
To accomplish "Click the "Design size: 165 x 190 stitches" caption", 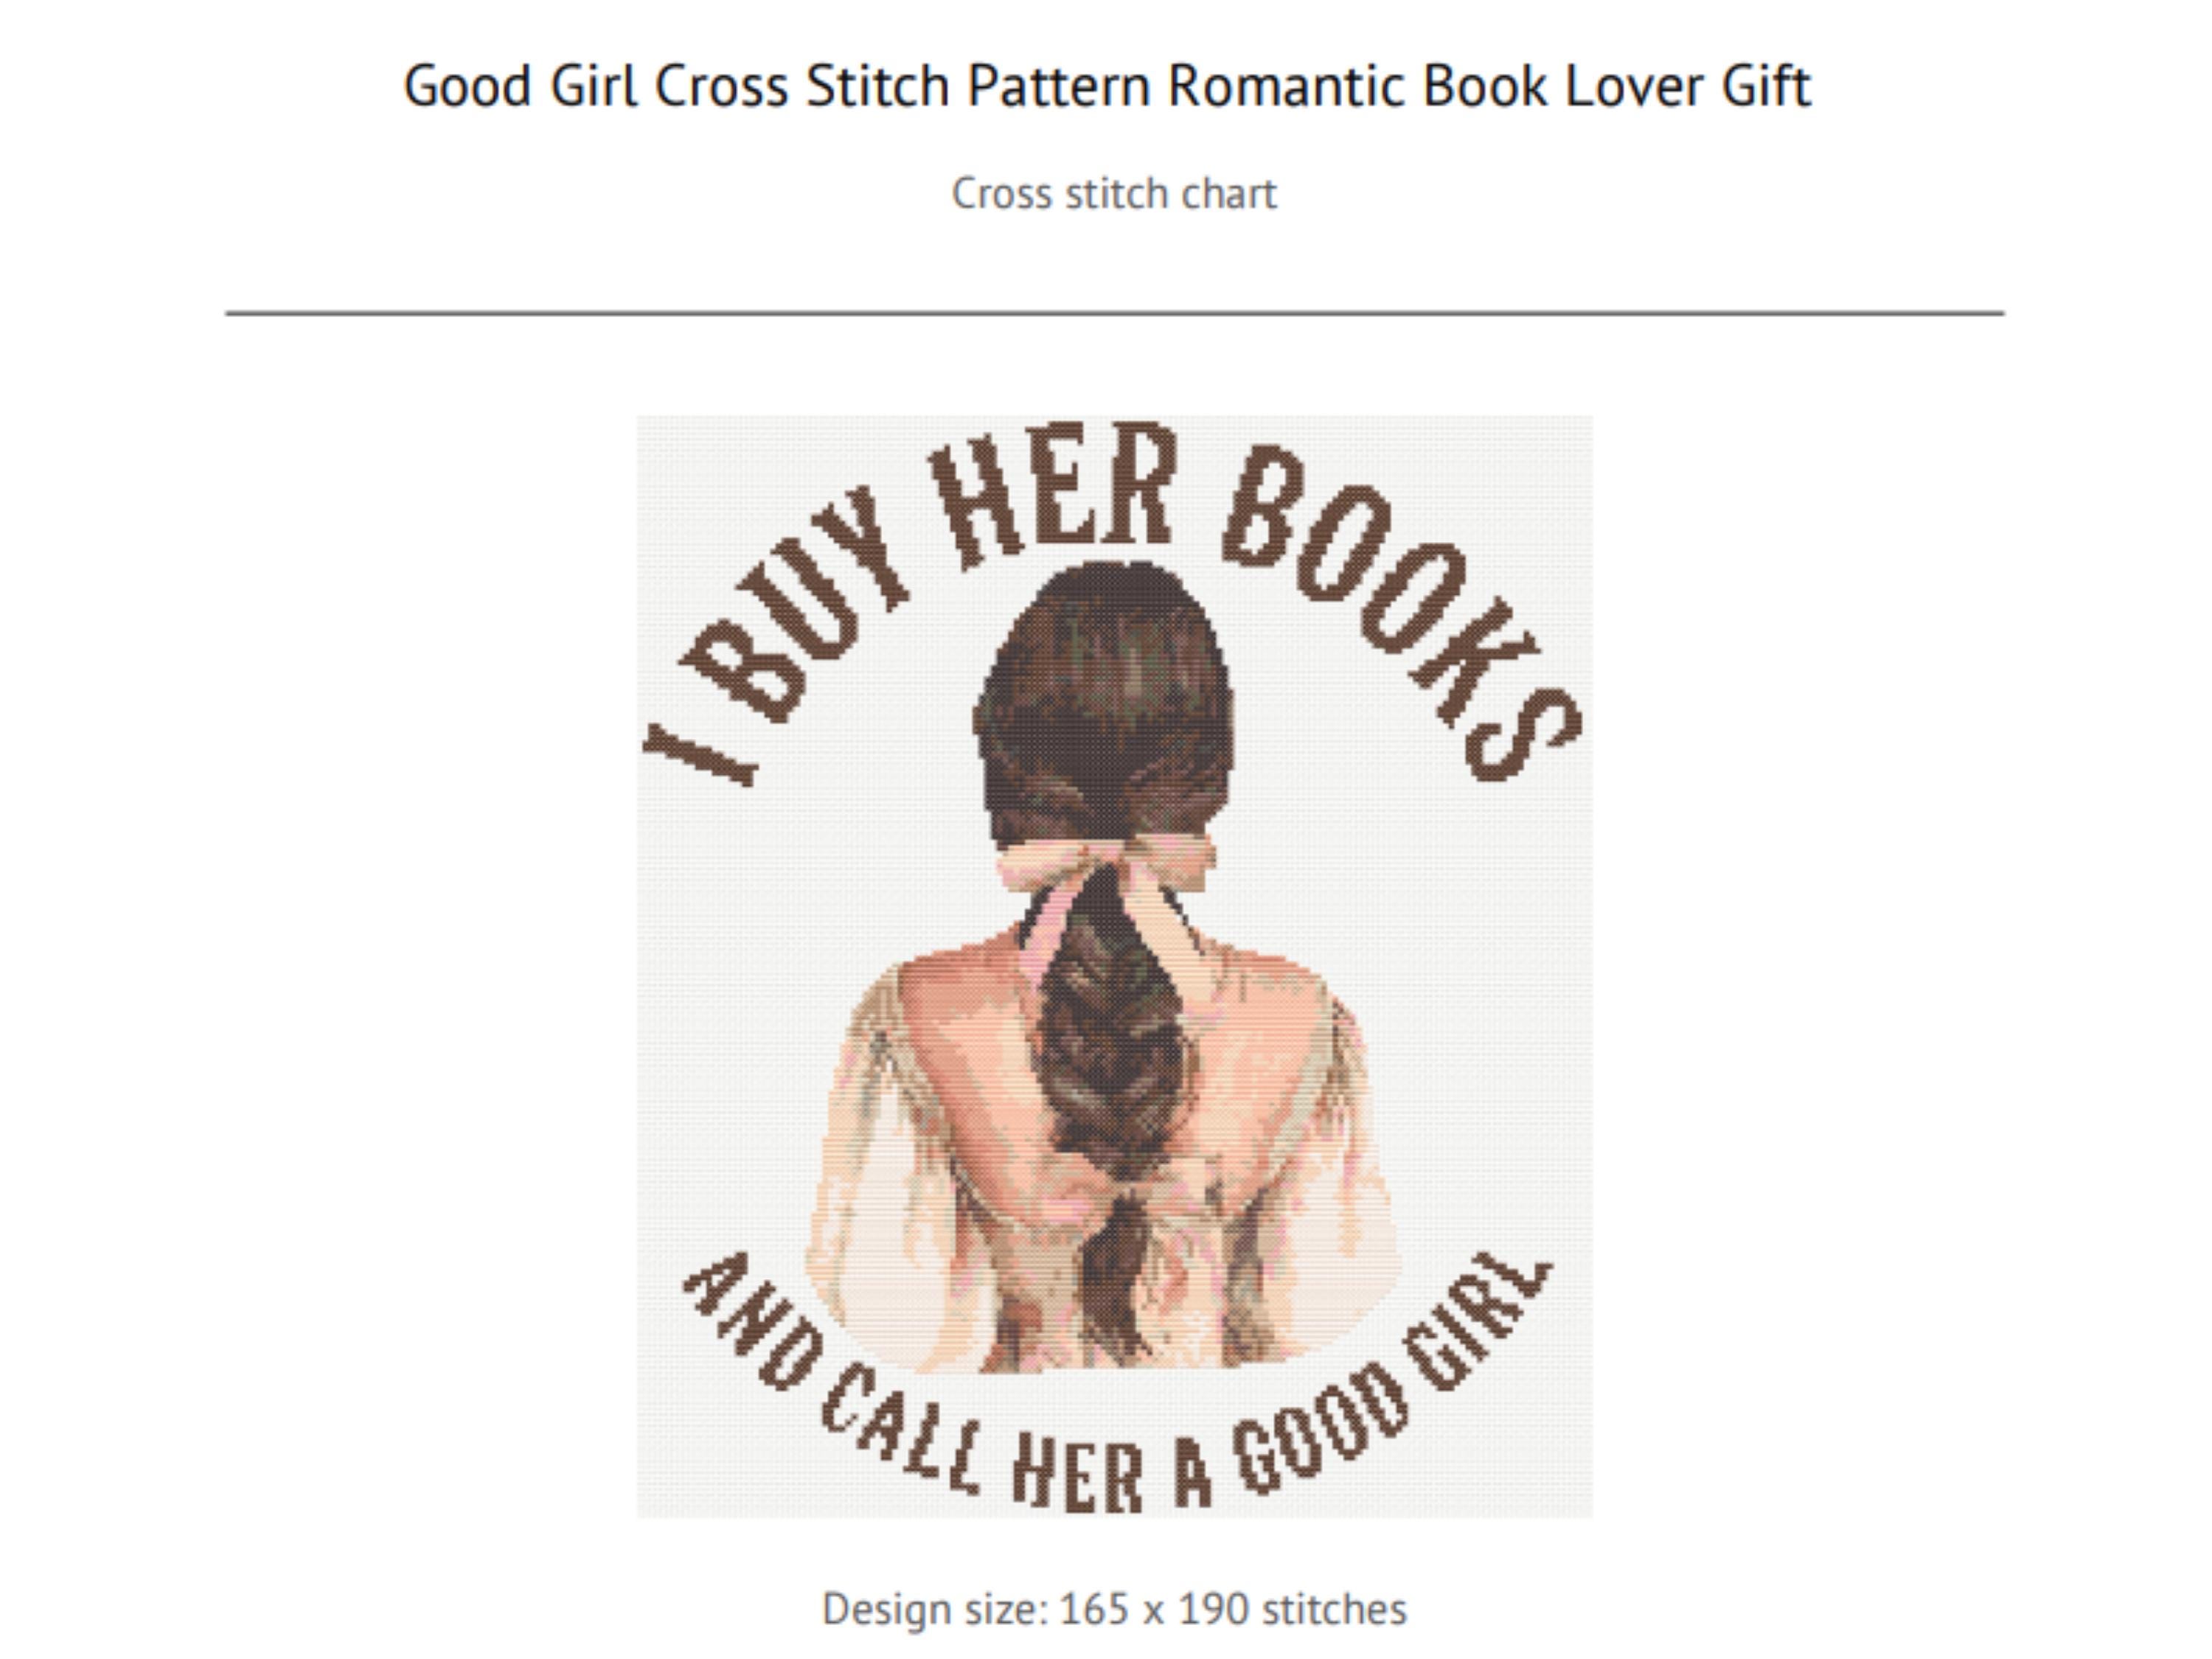I will [x=1114, y=1609].
